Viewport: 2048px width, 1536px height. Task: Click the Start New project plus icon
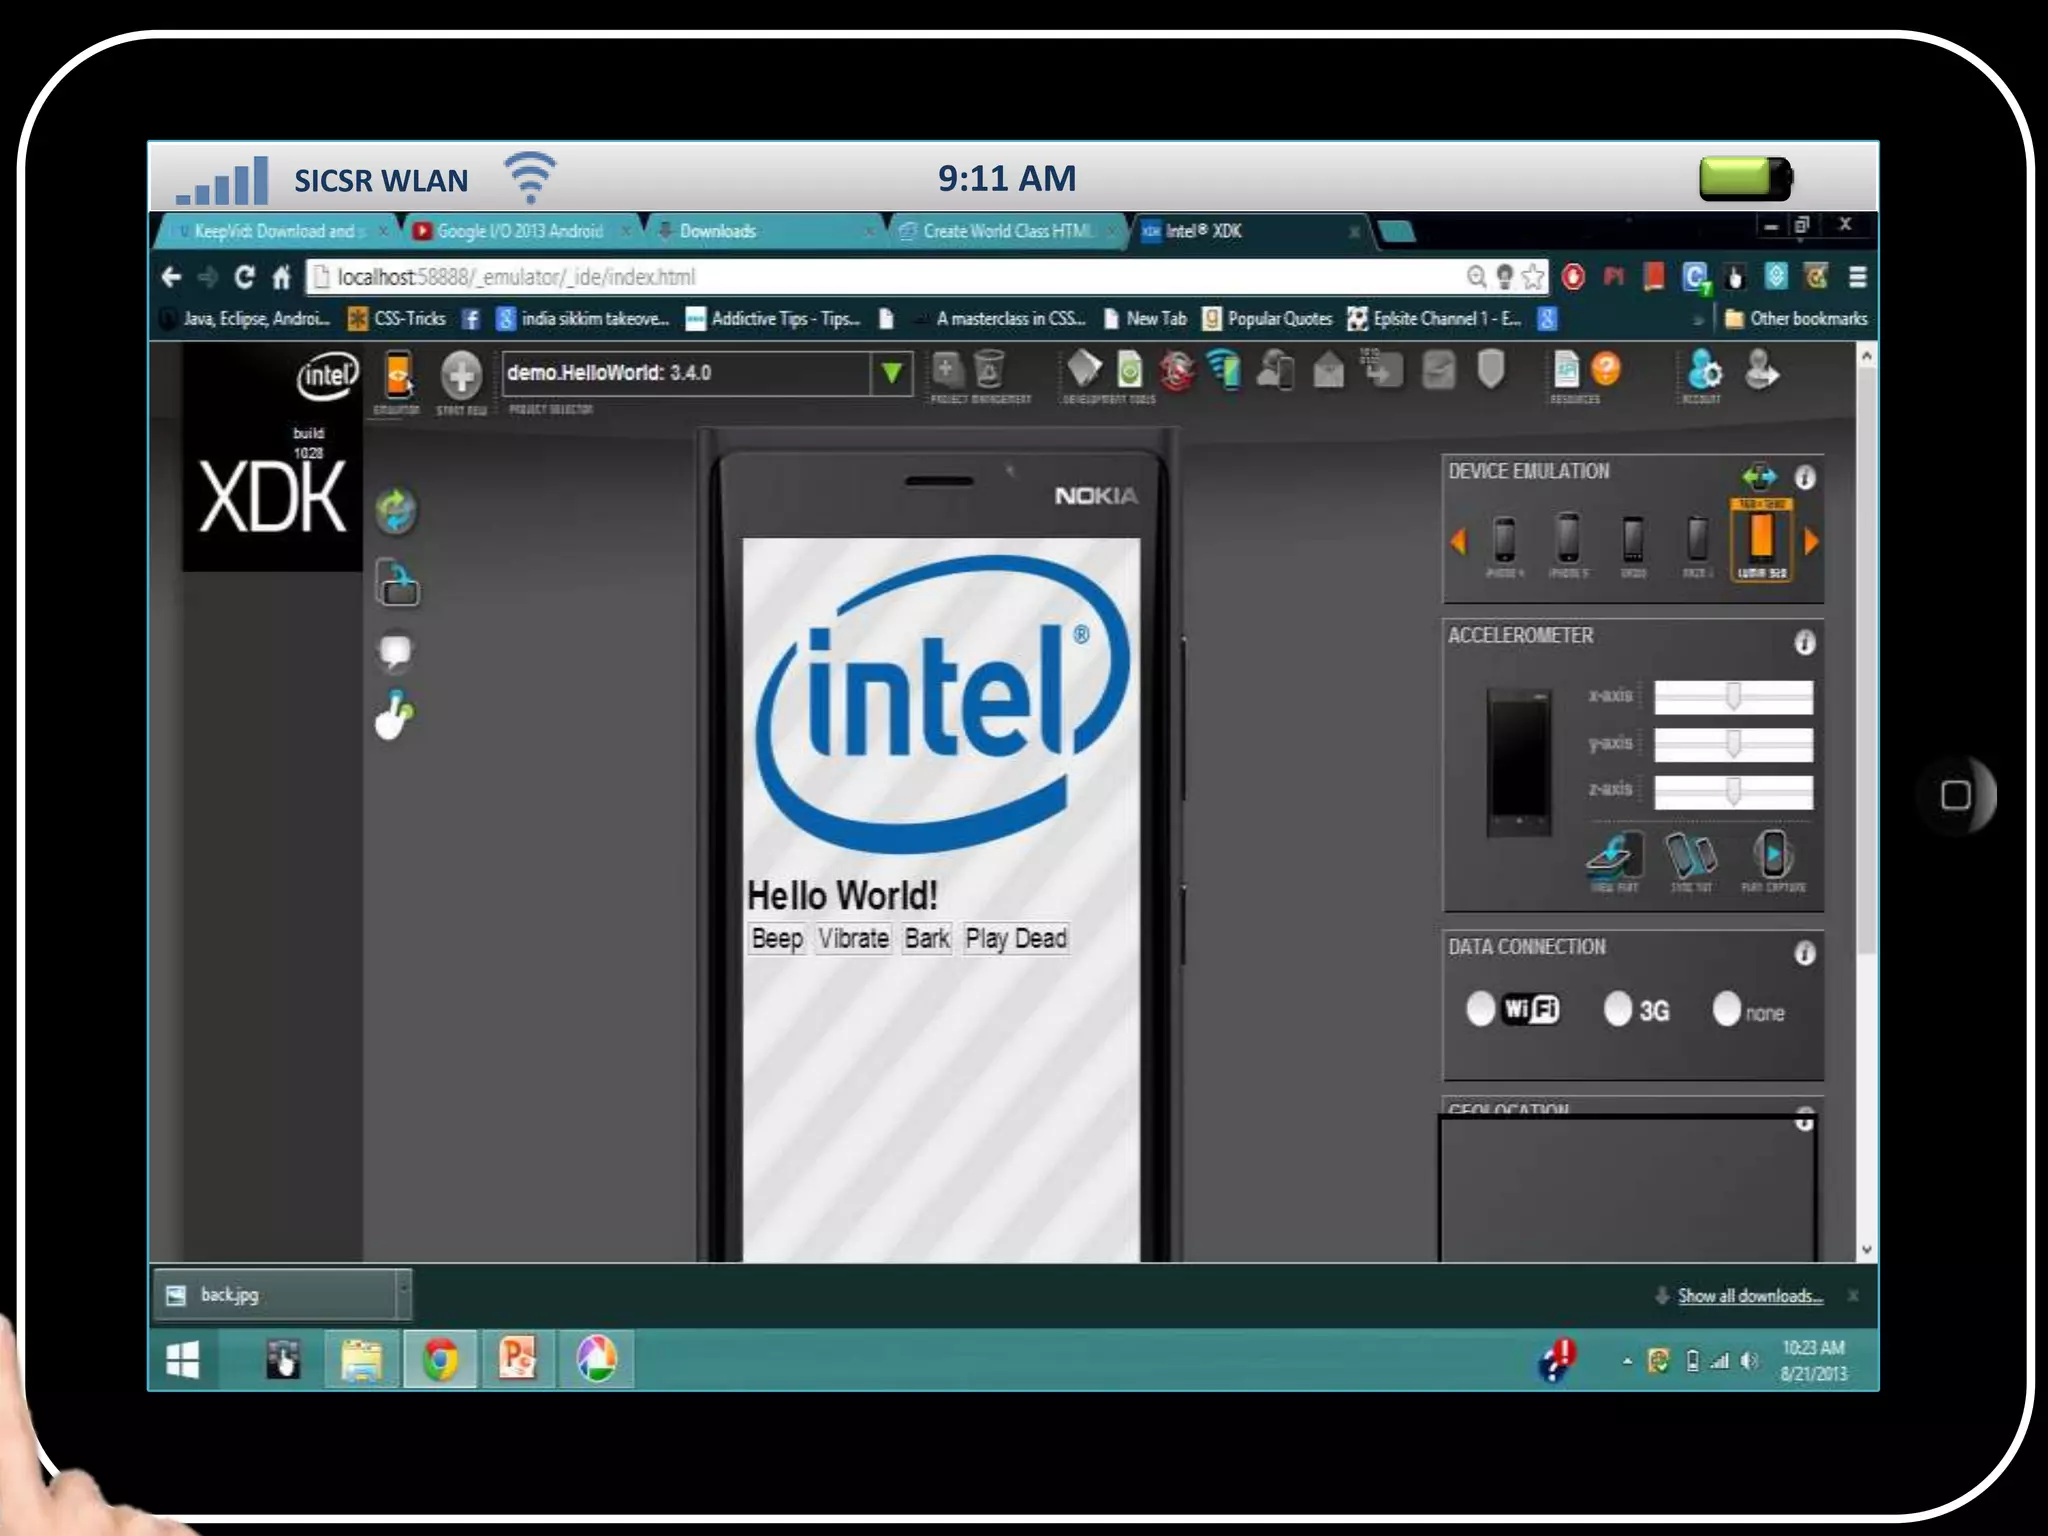click(461, 376)
